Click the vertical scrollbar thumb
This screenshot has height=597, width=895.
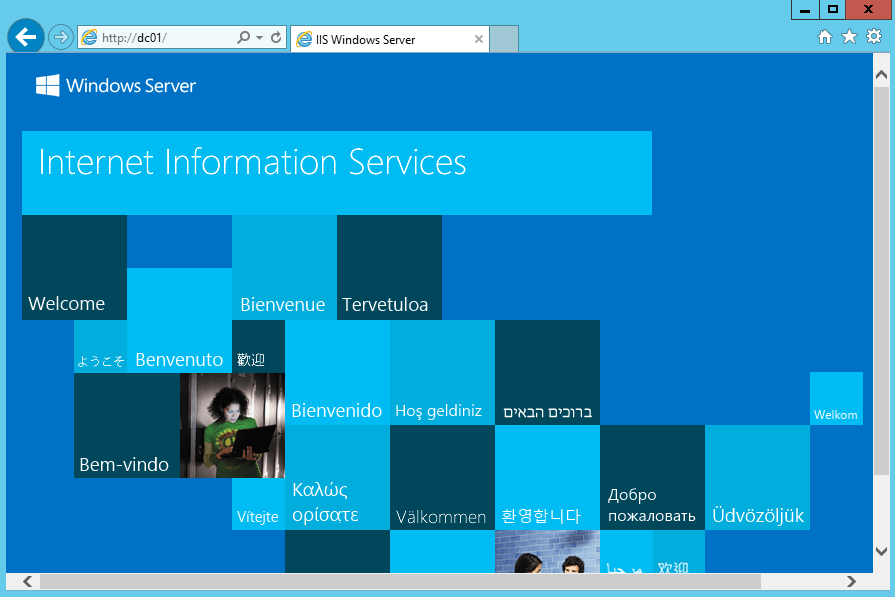coord(881,280)
